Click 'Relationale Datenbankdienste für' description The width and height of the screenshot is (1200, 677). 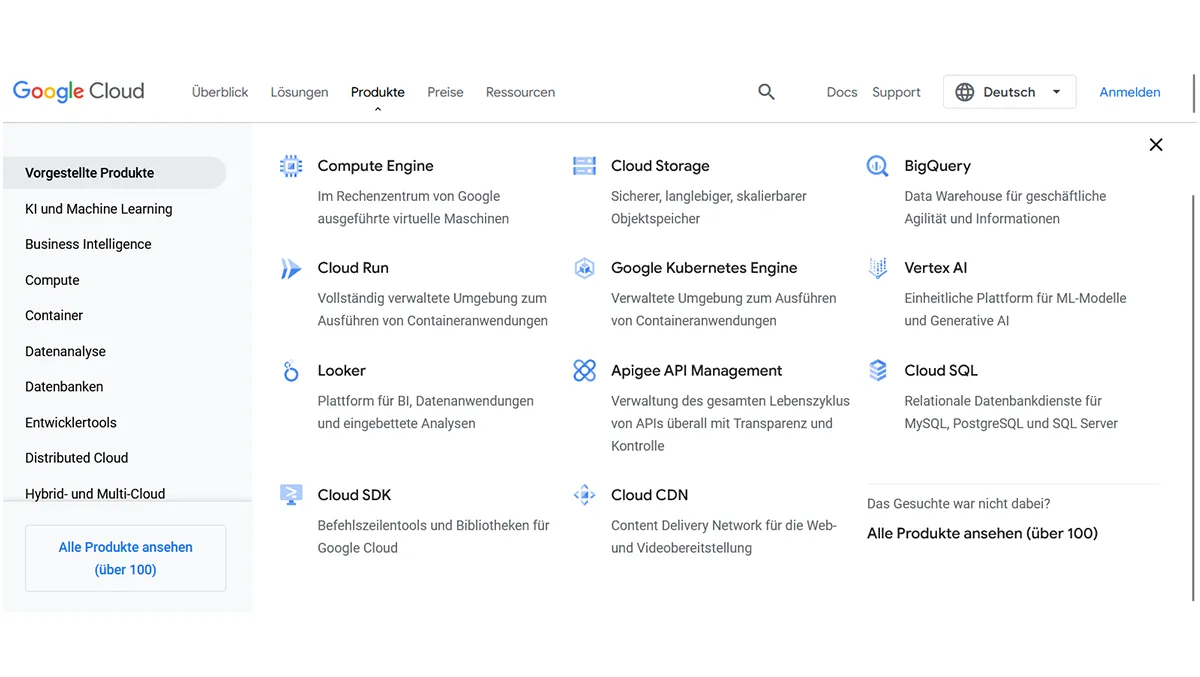1003,401
